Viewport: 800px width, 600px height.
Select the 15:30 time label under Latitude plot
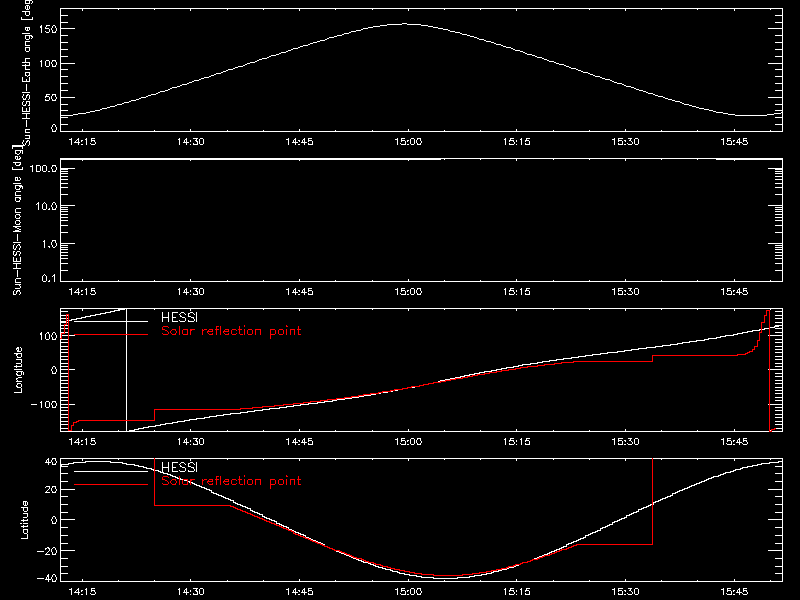[625, 591]
